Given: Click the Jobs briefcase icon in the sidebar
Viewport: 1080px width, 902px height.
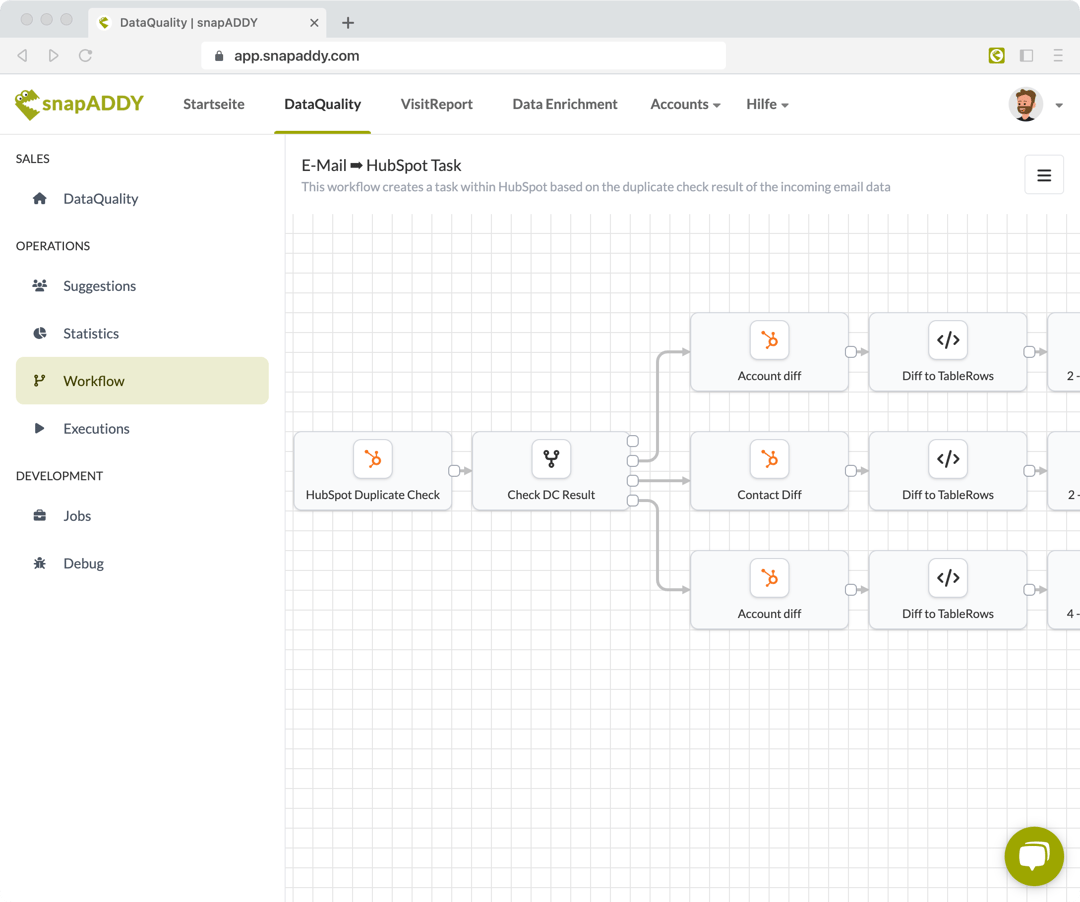Looking at the screenshot, I should 39,515.
